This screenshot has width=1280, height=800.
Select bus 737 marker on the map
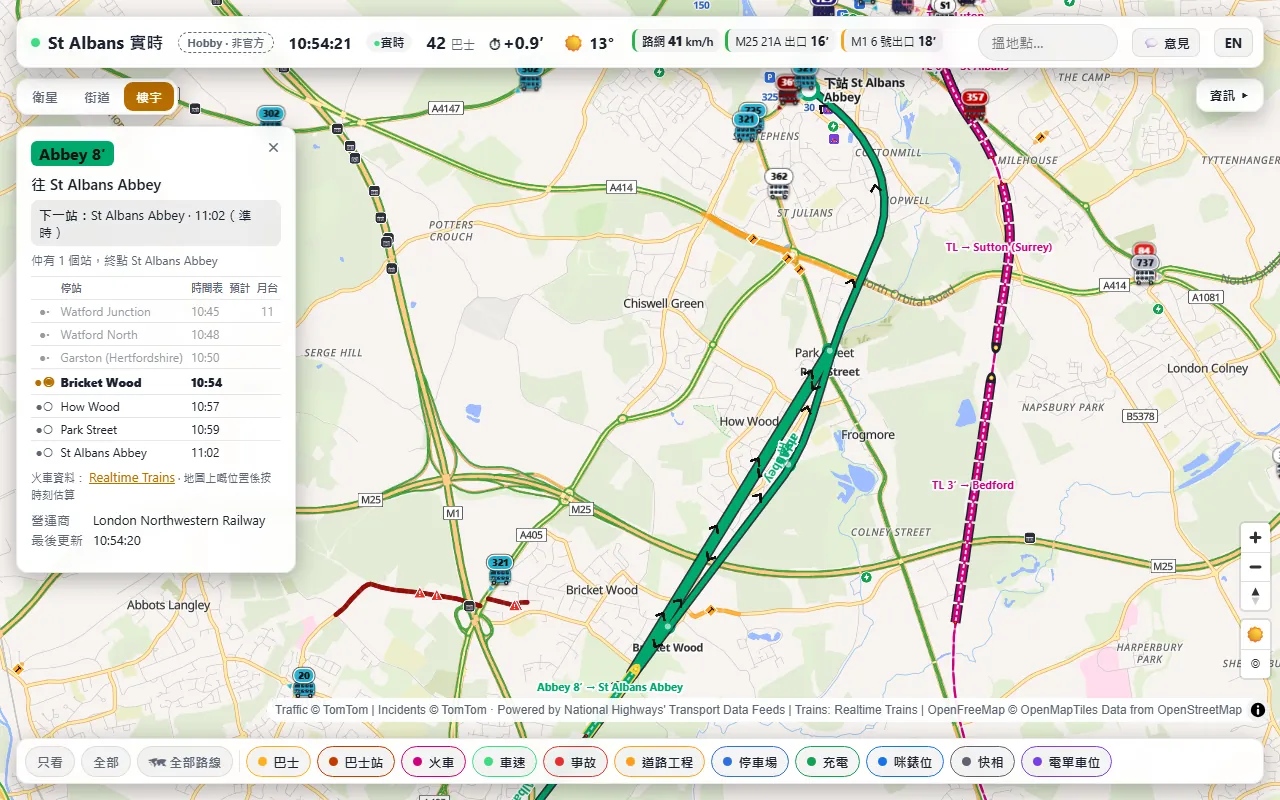[1145, 268]
